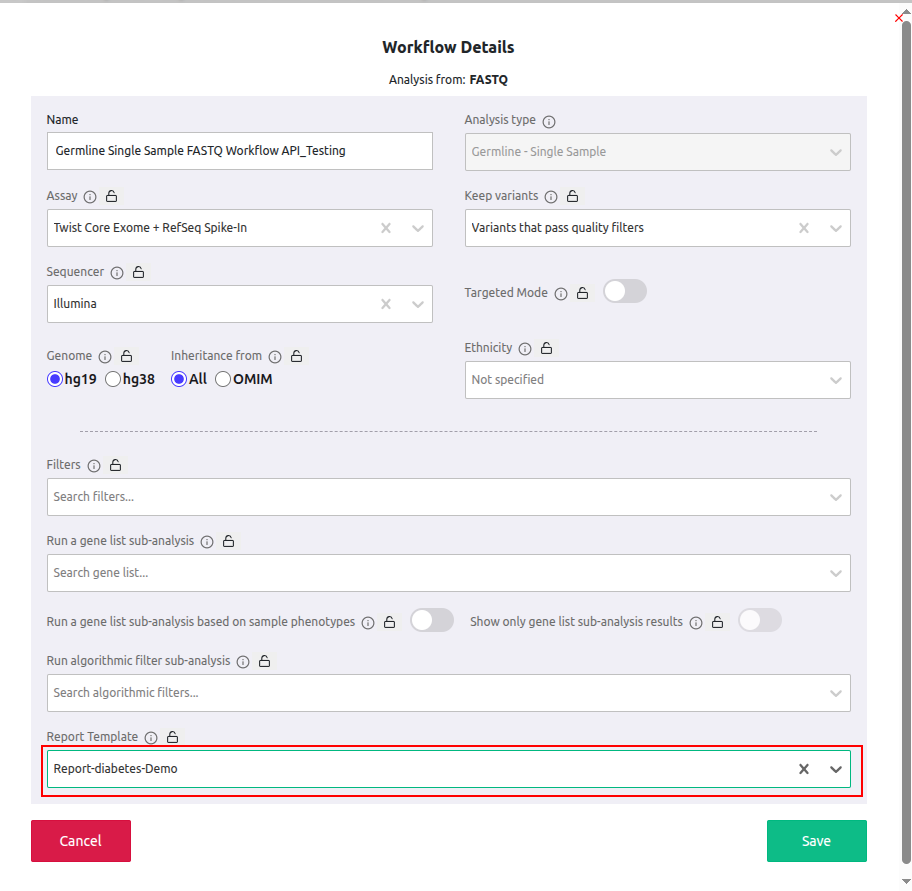Enable the Targeted Mode toggle

click(625, 291)
